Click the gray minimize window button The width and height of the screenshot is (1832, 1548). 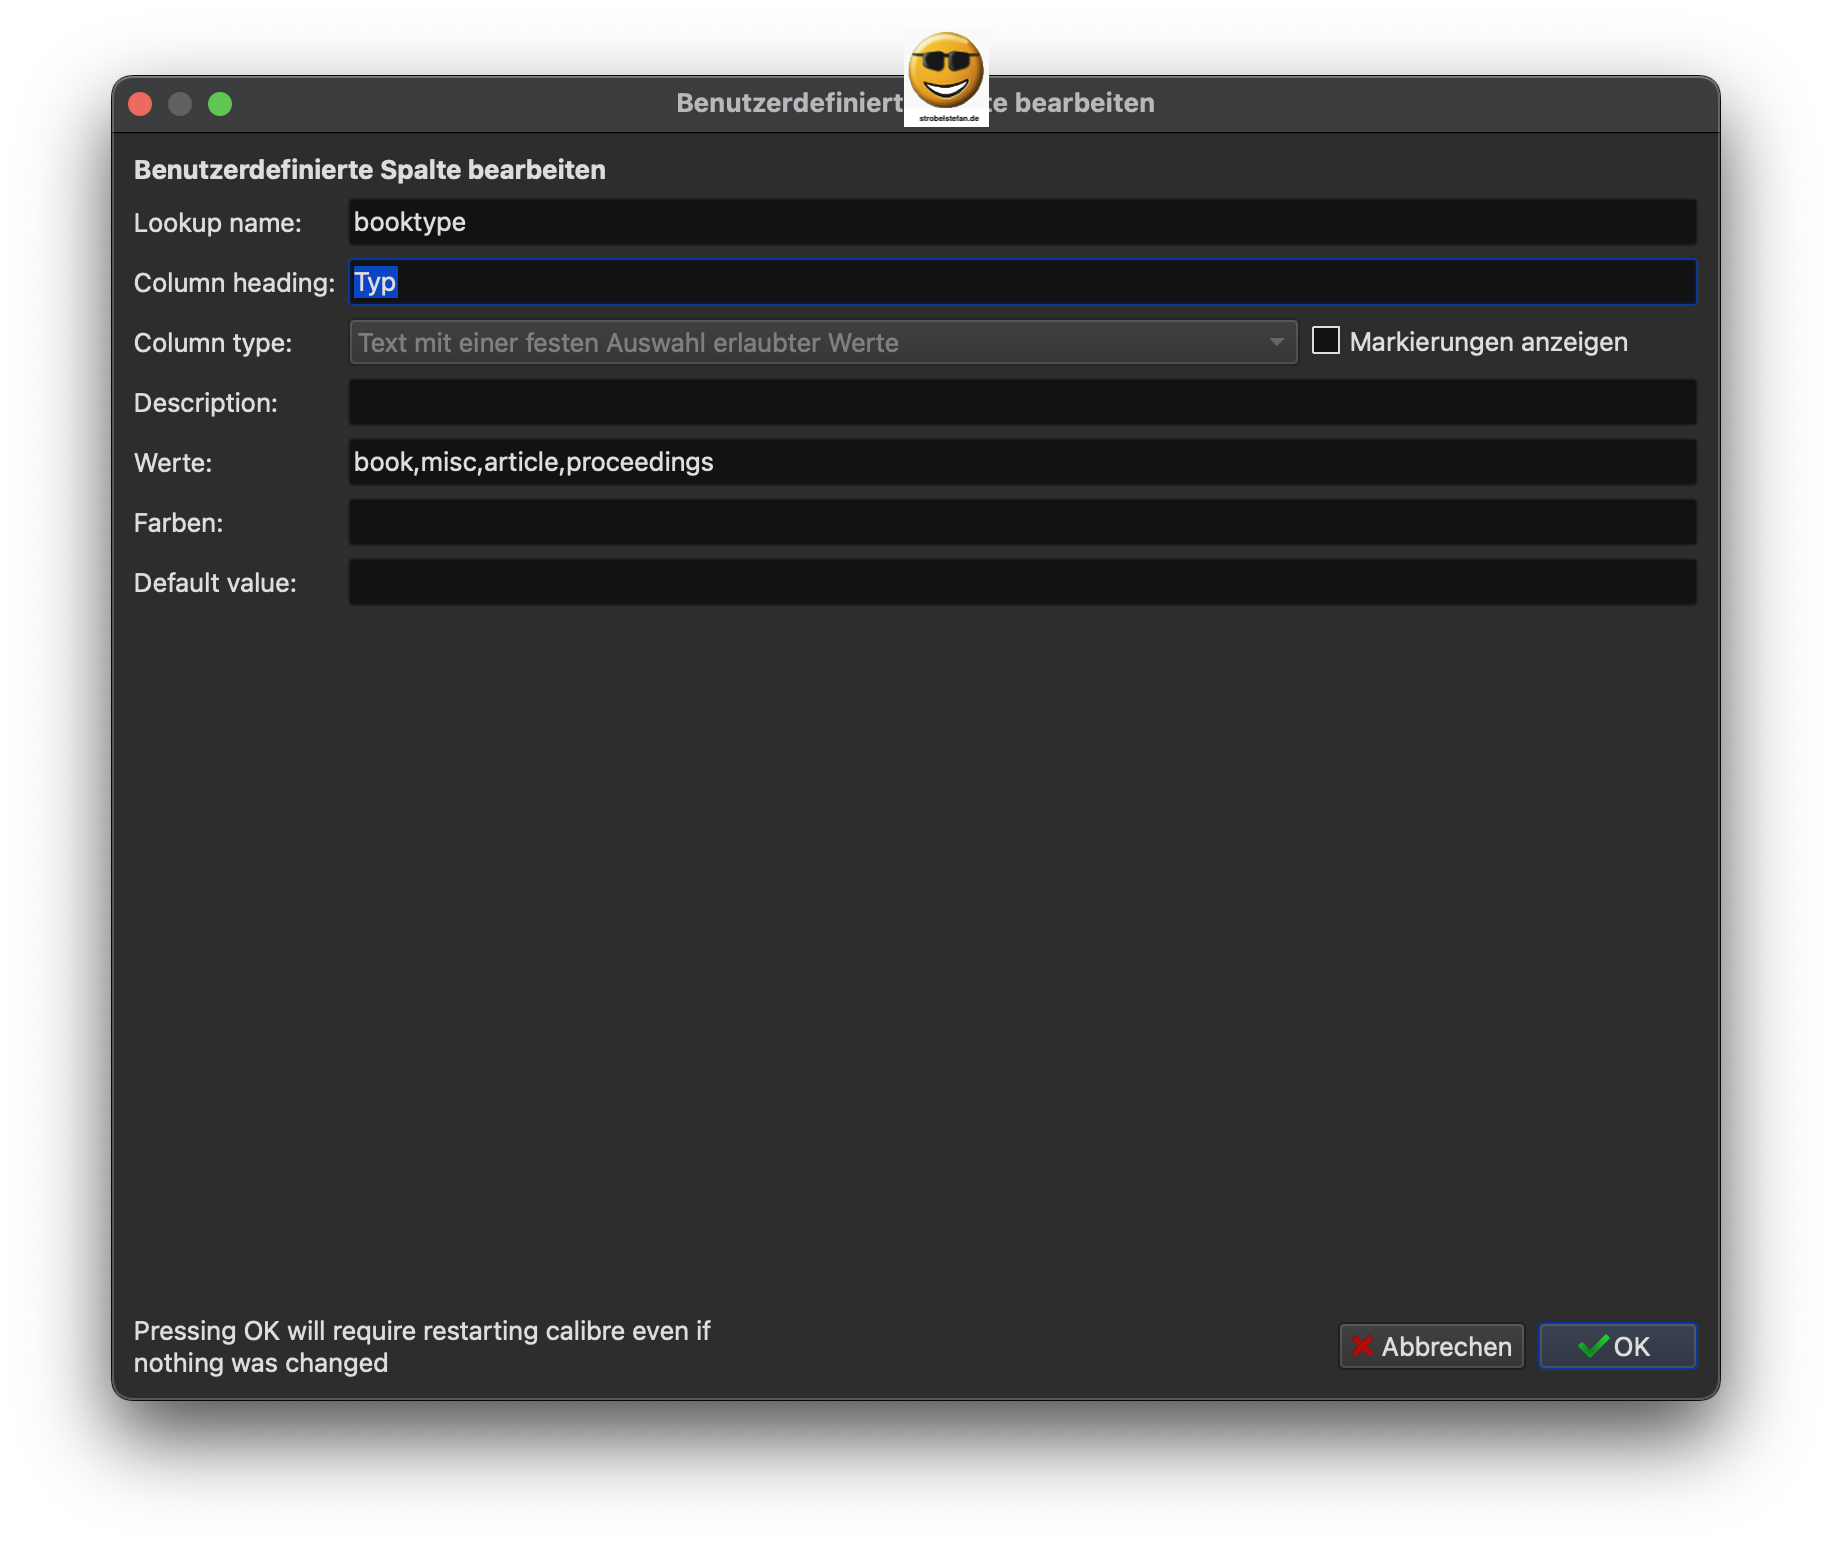pyautogui.click(x=180, y=104)
